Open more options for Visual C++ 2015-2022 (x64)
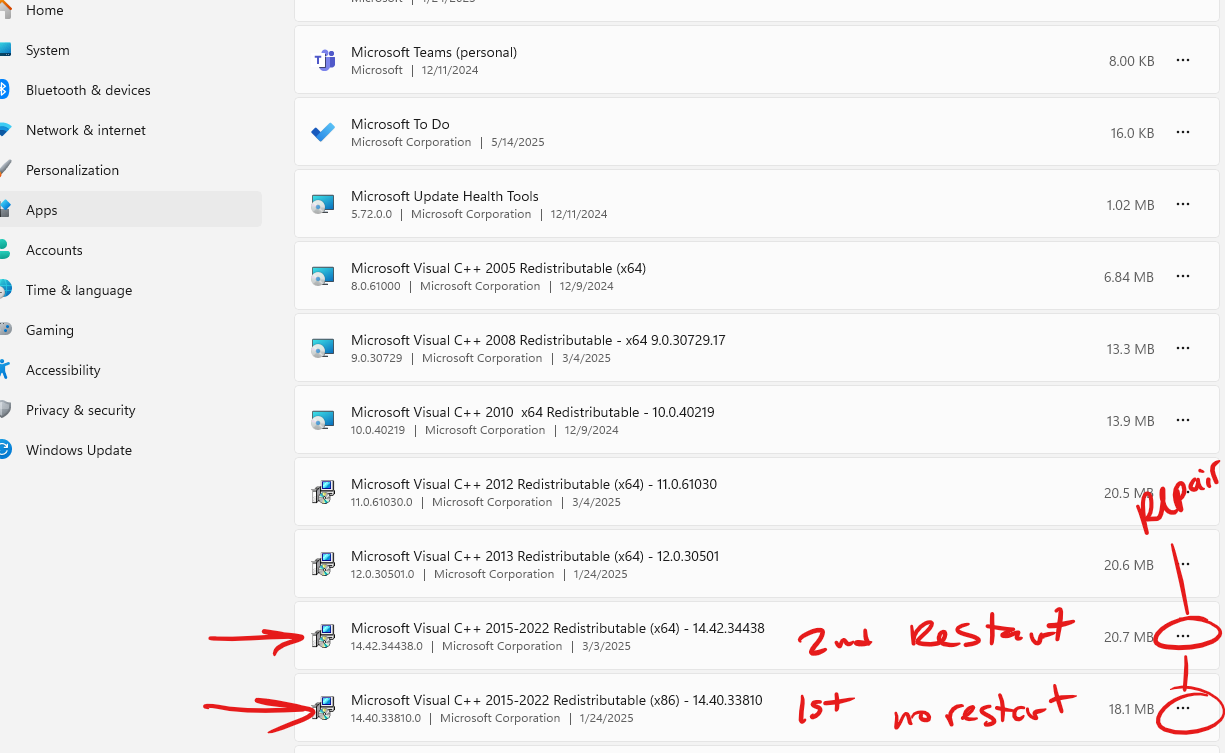This screenshot has width=1225, height=753. [x=1183, y=636]
